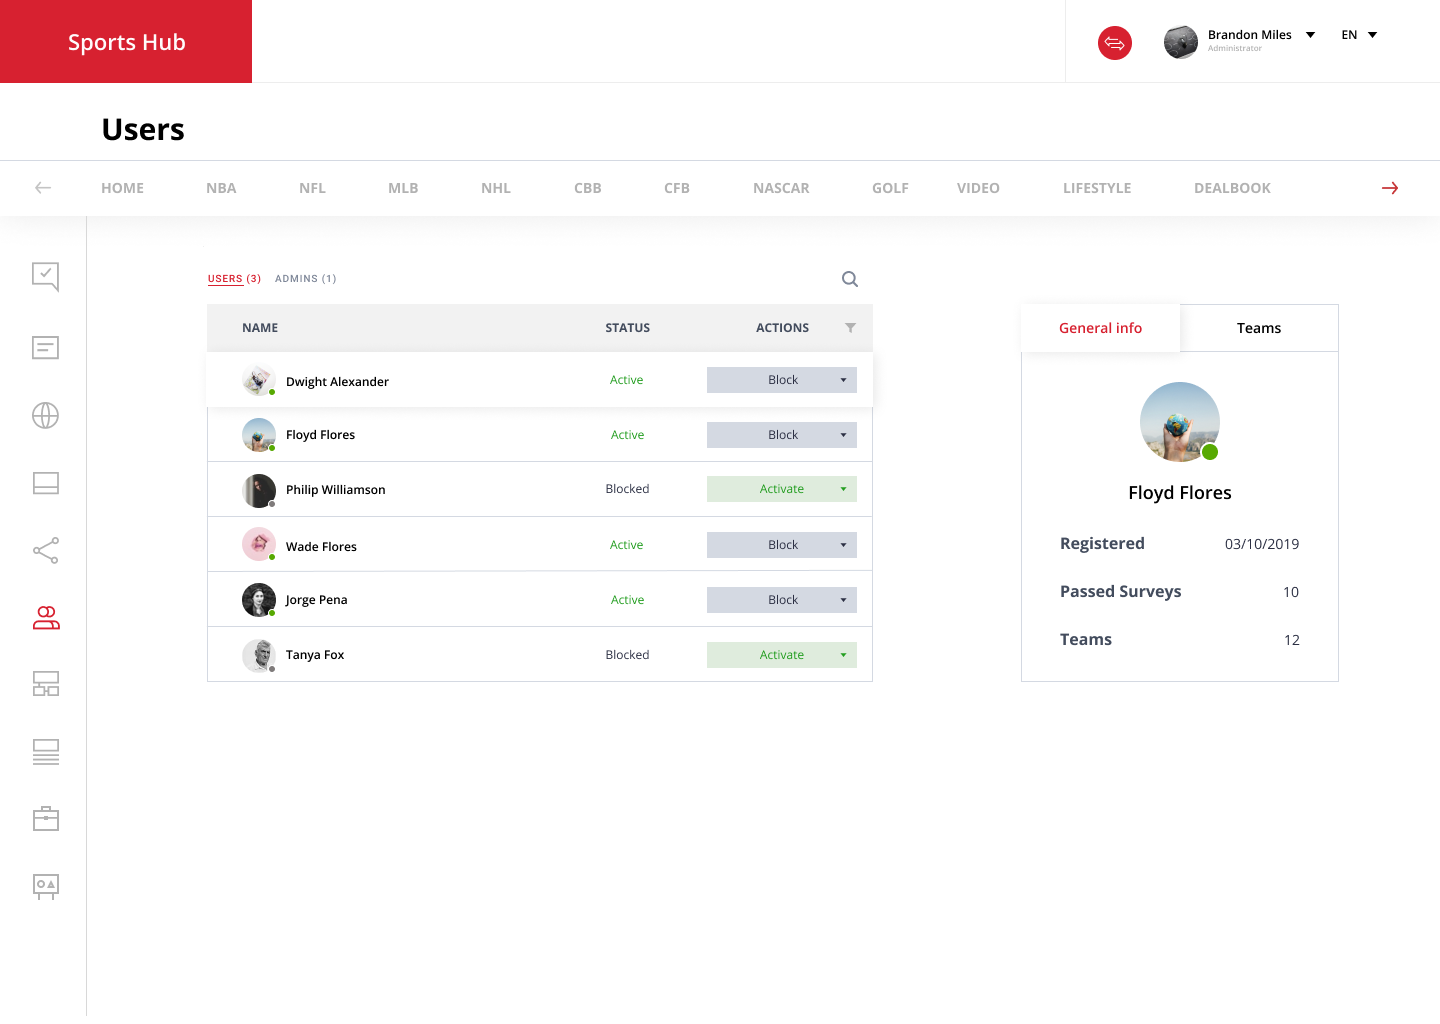Select the Wade Flores name
Image resolution: width=1440 pixels, height=1024 pixels.
click(321, 547)
